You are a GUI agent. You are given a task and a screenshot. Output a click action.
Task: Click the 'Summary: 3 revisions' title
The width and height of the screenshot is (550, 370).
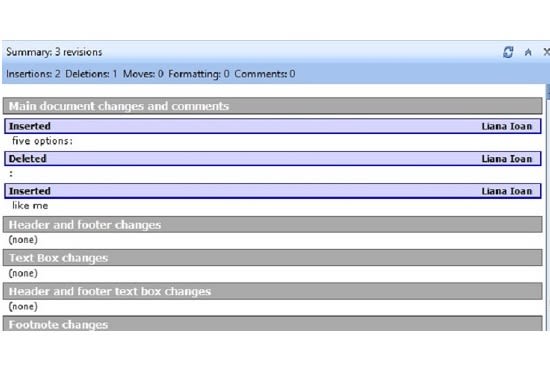(x=54, y=52)
